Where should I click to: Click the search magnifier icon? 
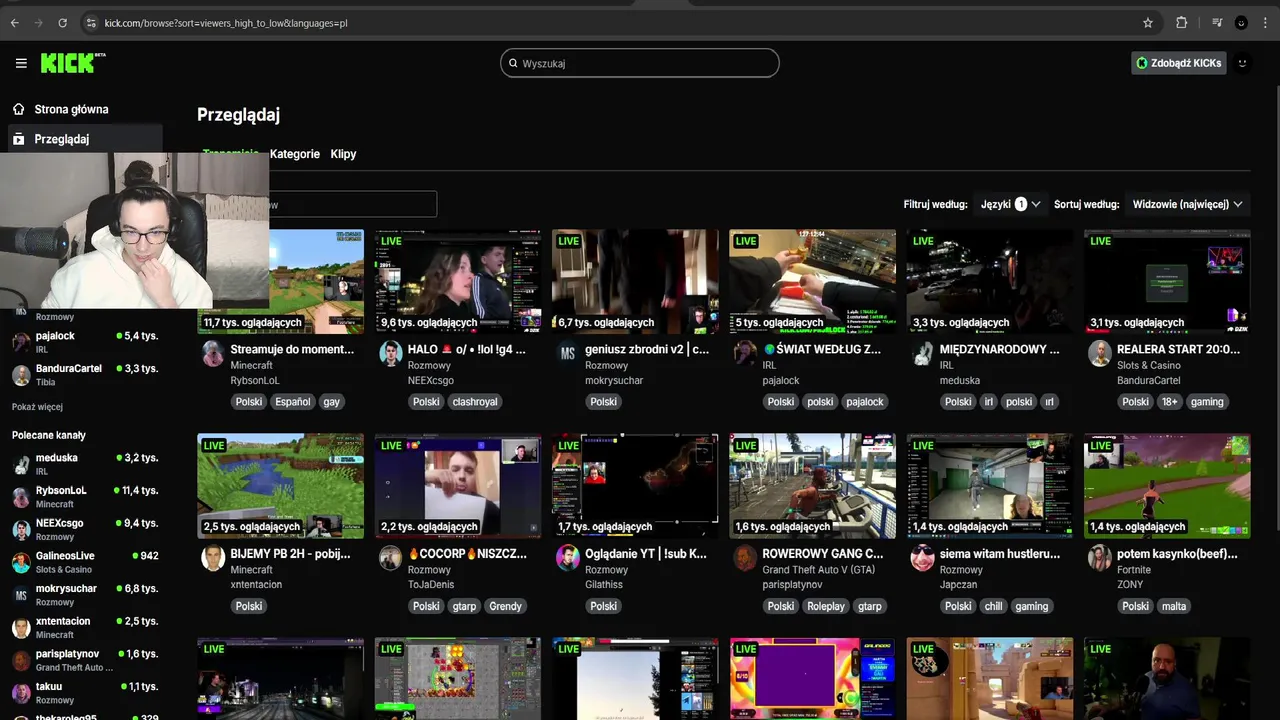(x=514, y=63)
